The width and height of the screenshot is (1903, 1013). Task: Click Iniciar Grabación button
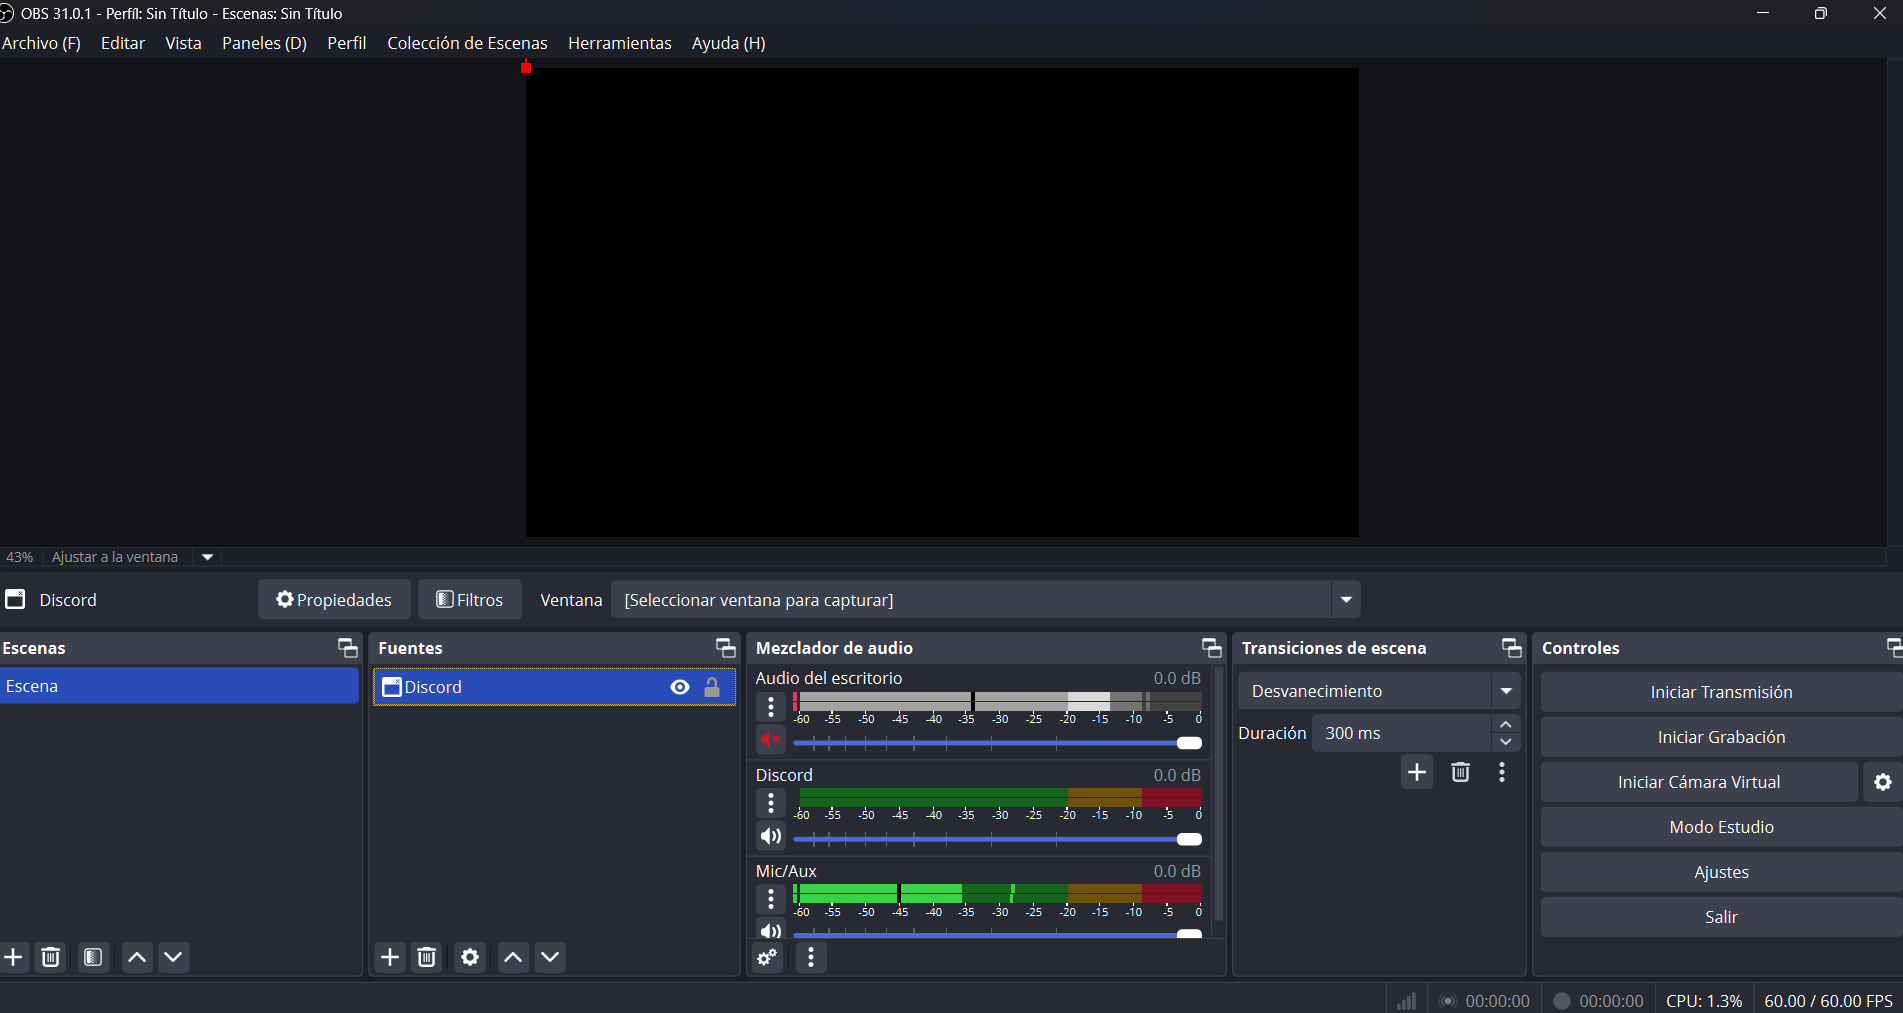pos(1720,737)
